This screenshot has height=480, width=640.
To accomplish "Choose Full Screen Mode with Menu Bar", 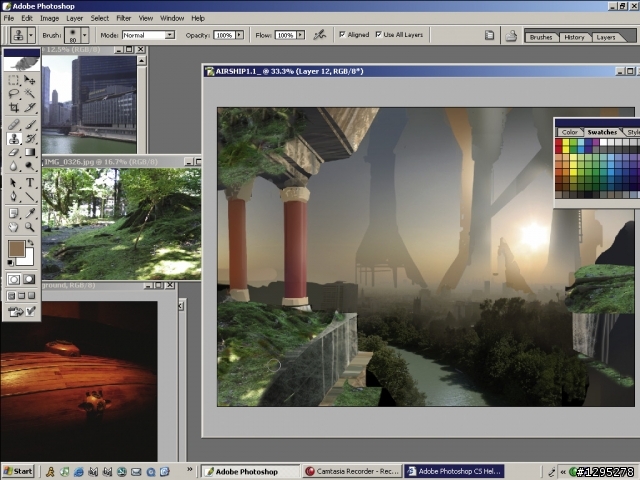I will (x=21, y=296).
